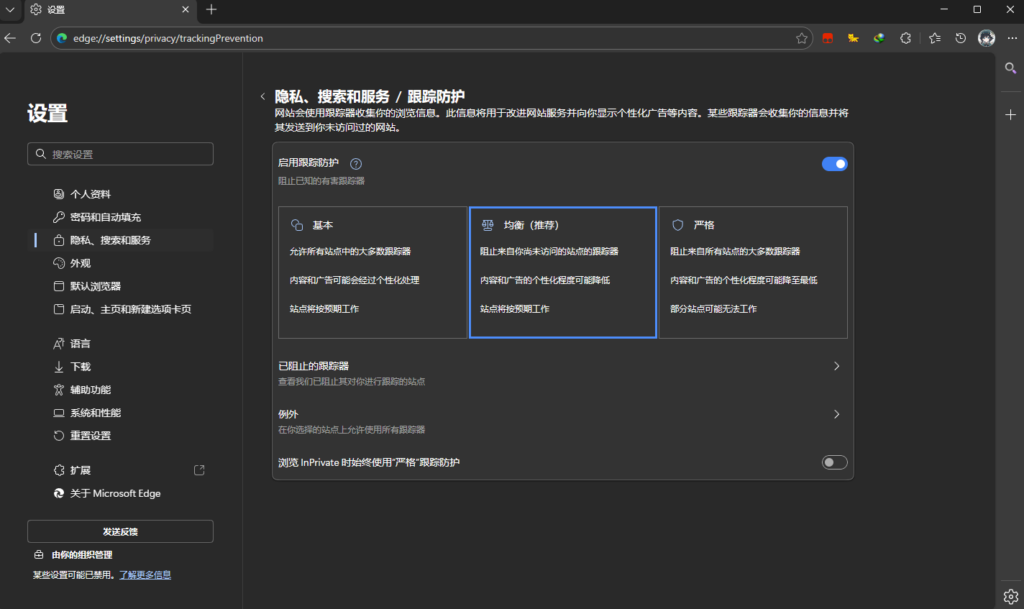Click the IDM globe extension icon
Screen dimensions: 1024x609
pyautogui.click(x=879, y=38)
